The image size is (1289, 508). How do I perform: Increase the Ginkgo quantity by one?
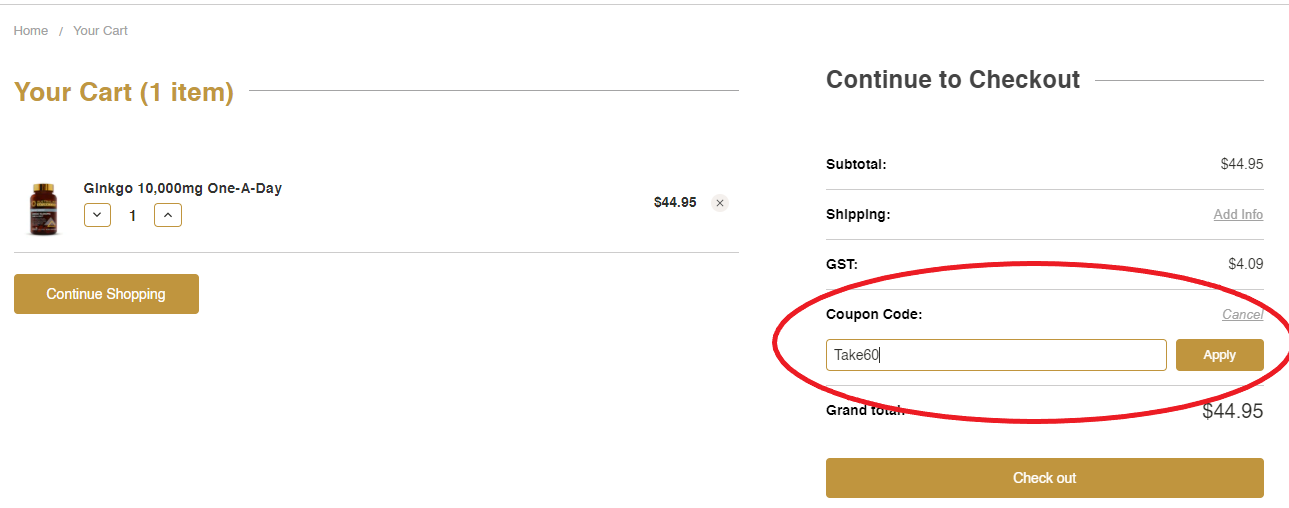pyautogui.click(x=168, y=215)
